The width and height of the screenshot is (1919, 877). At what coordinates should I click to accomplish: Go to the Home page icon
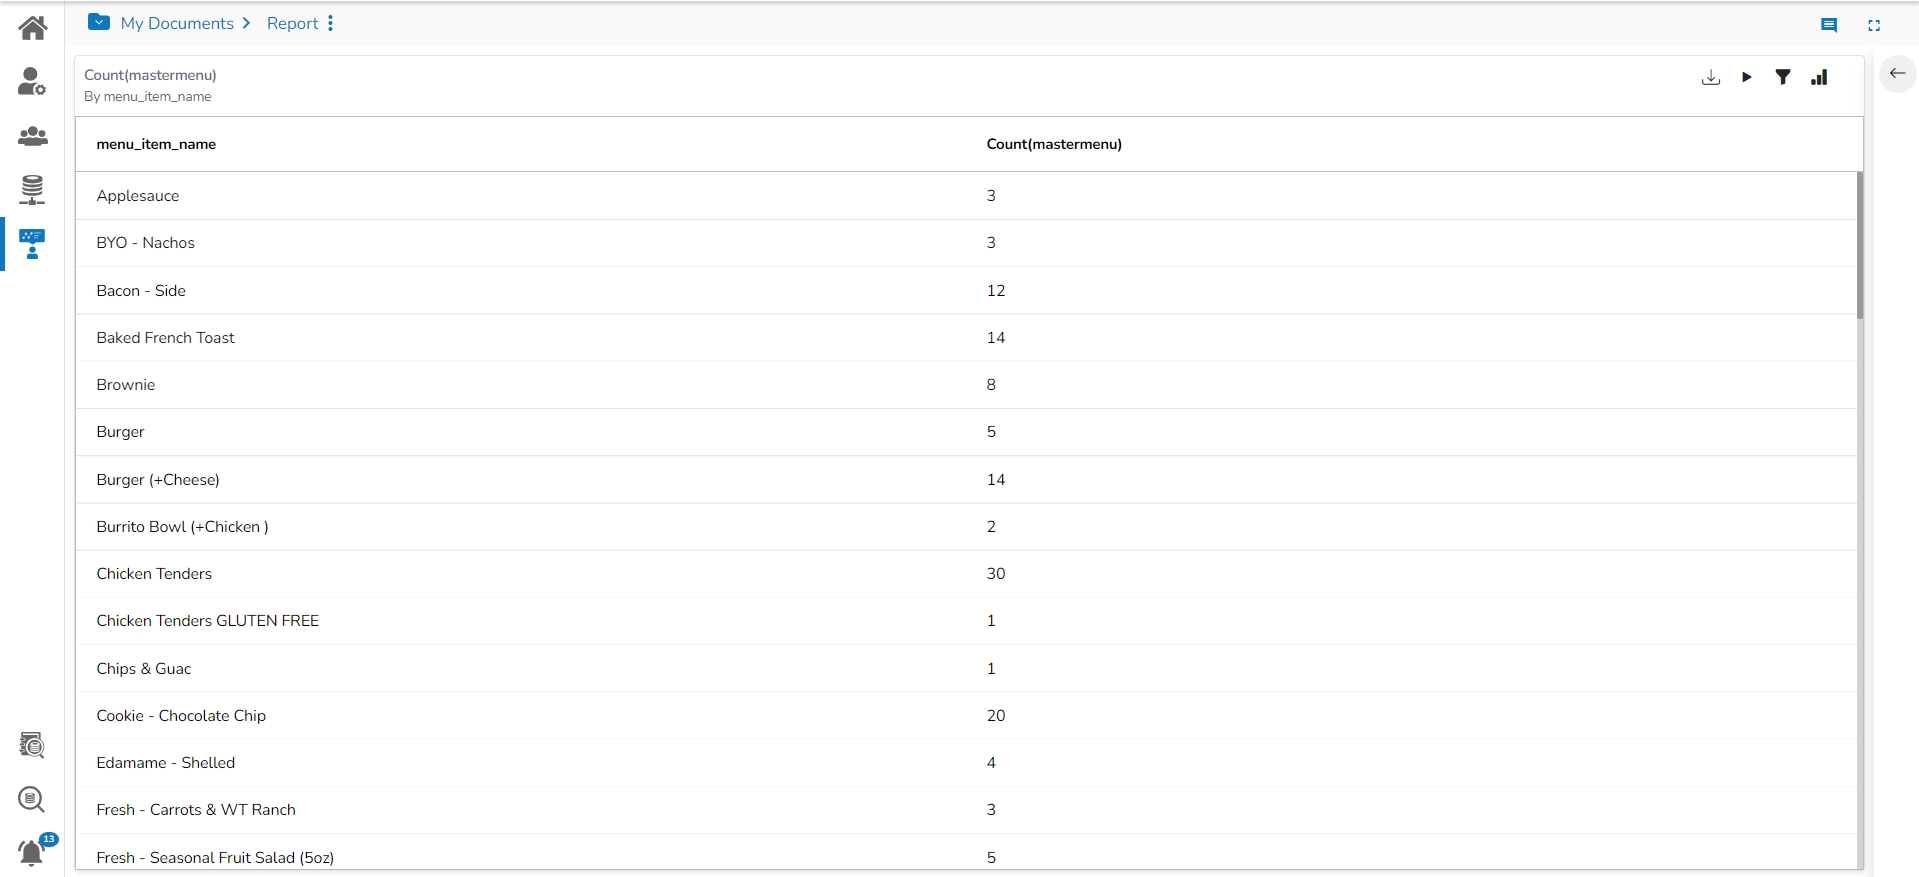point(32,28)
